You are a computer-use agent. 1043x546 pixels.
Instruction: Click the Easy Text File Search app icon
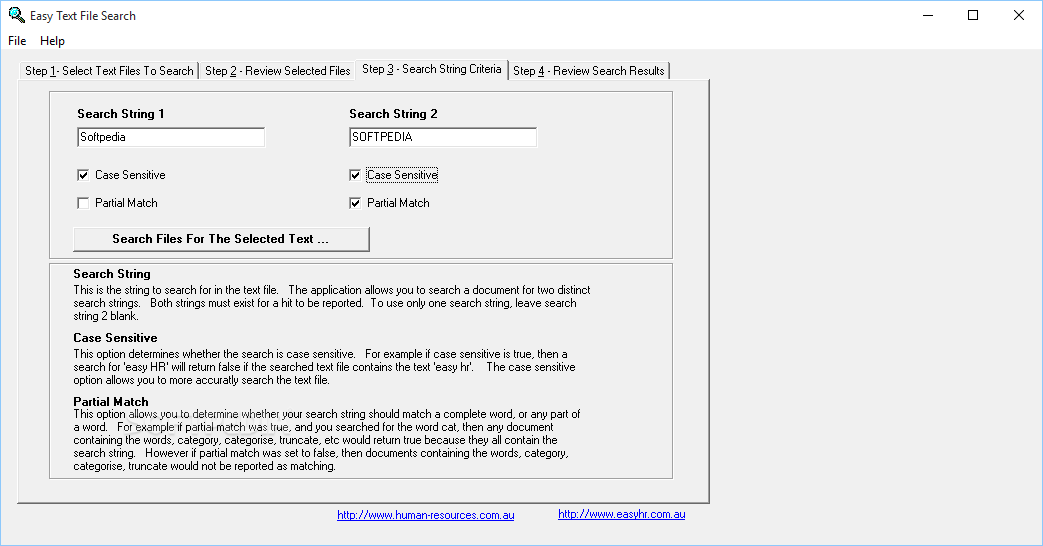click(x=16, y=15)
